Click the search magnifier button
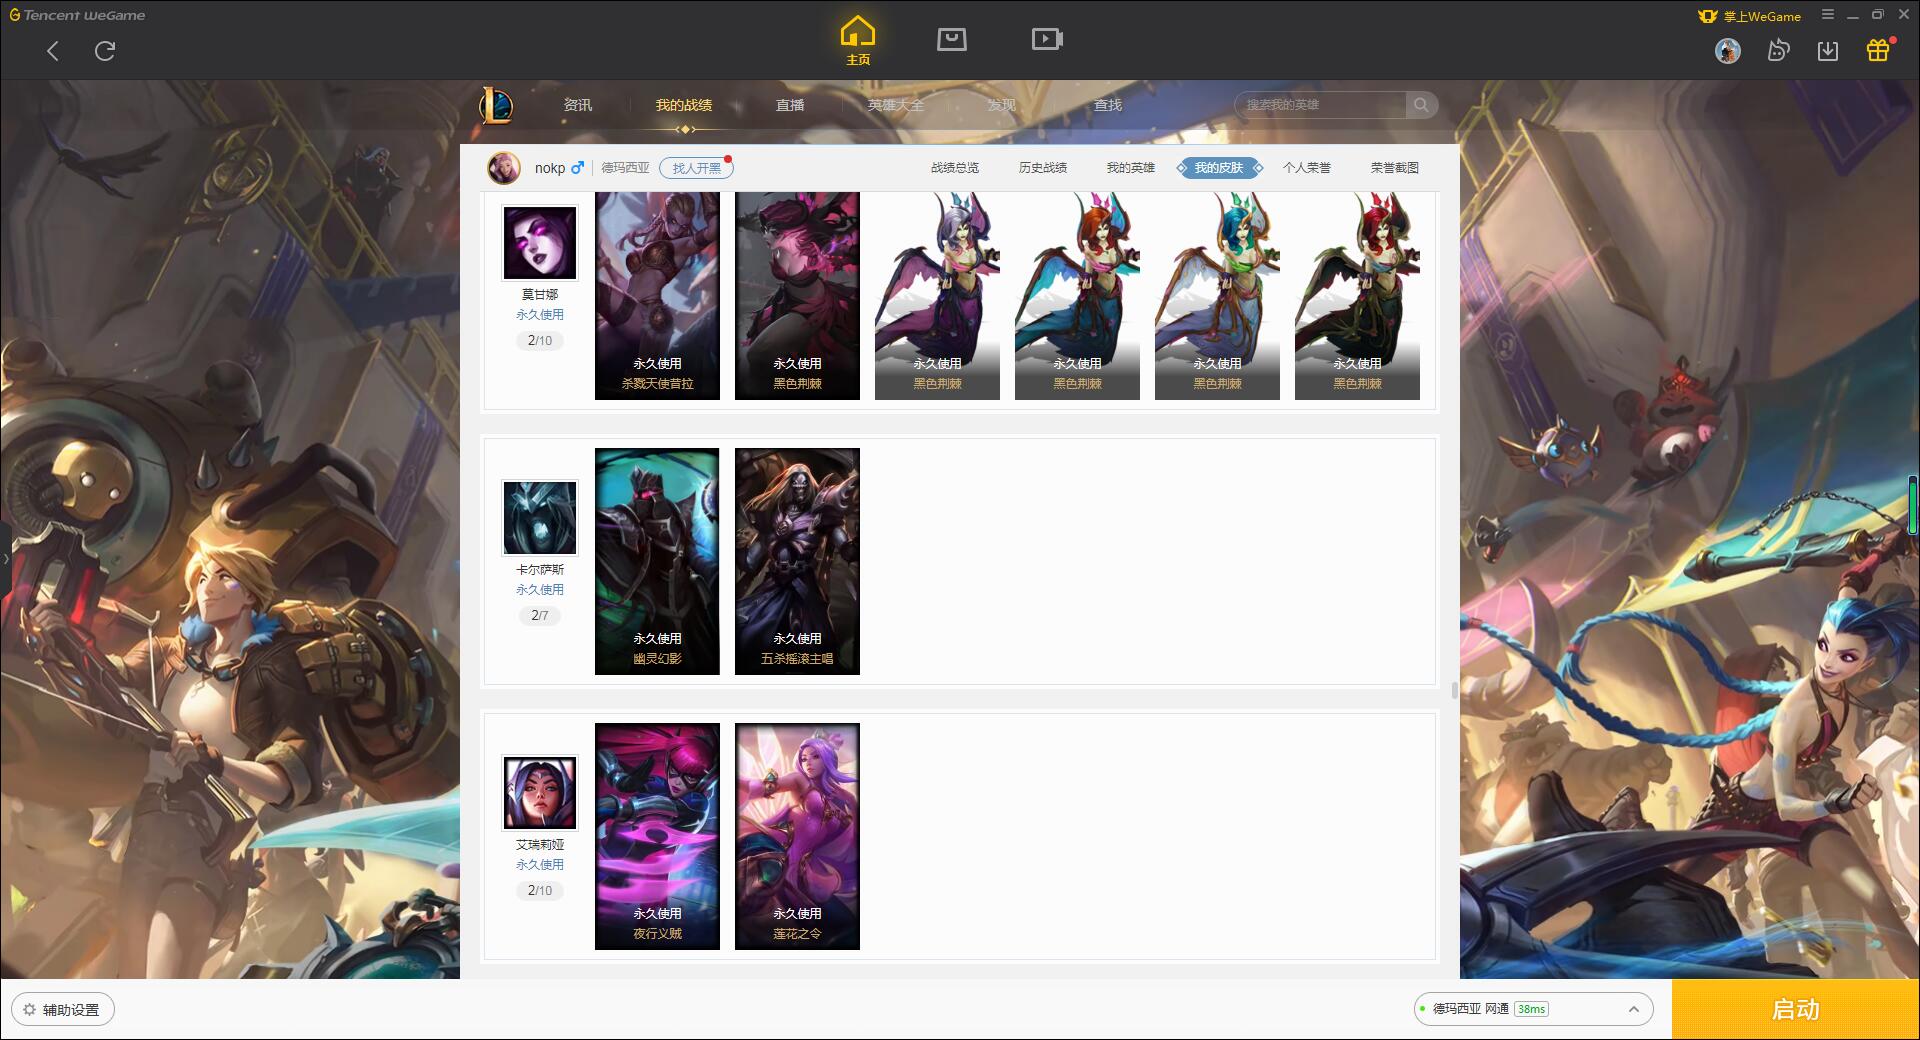The image size is (1920, 1040). pyautogui.click(x=1421, y=105)
